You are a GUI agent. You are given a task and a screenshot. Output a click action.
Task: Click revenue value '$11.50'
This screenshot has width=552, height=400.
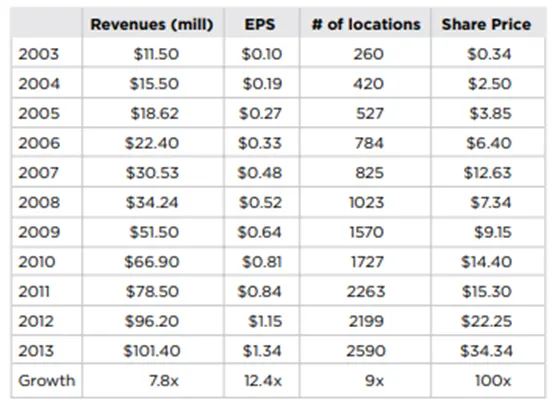coord(156,54)
